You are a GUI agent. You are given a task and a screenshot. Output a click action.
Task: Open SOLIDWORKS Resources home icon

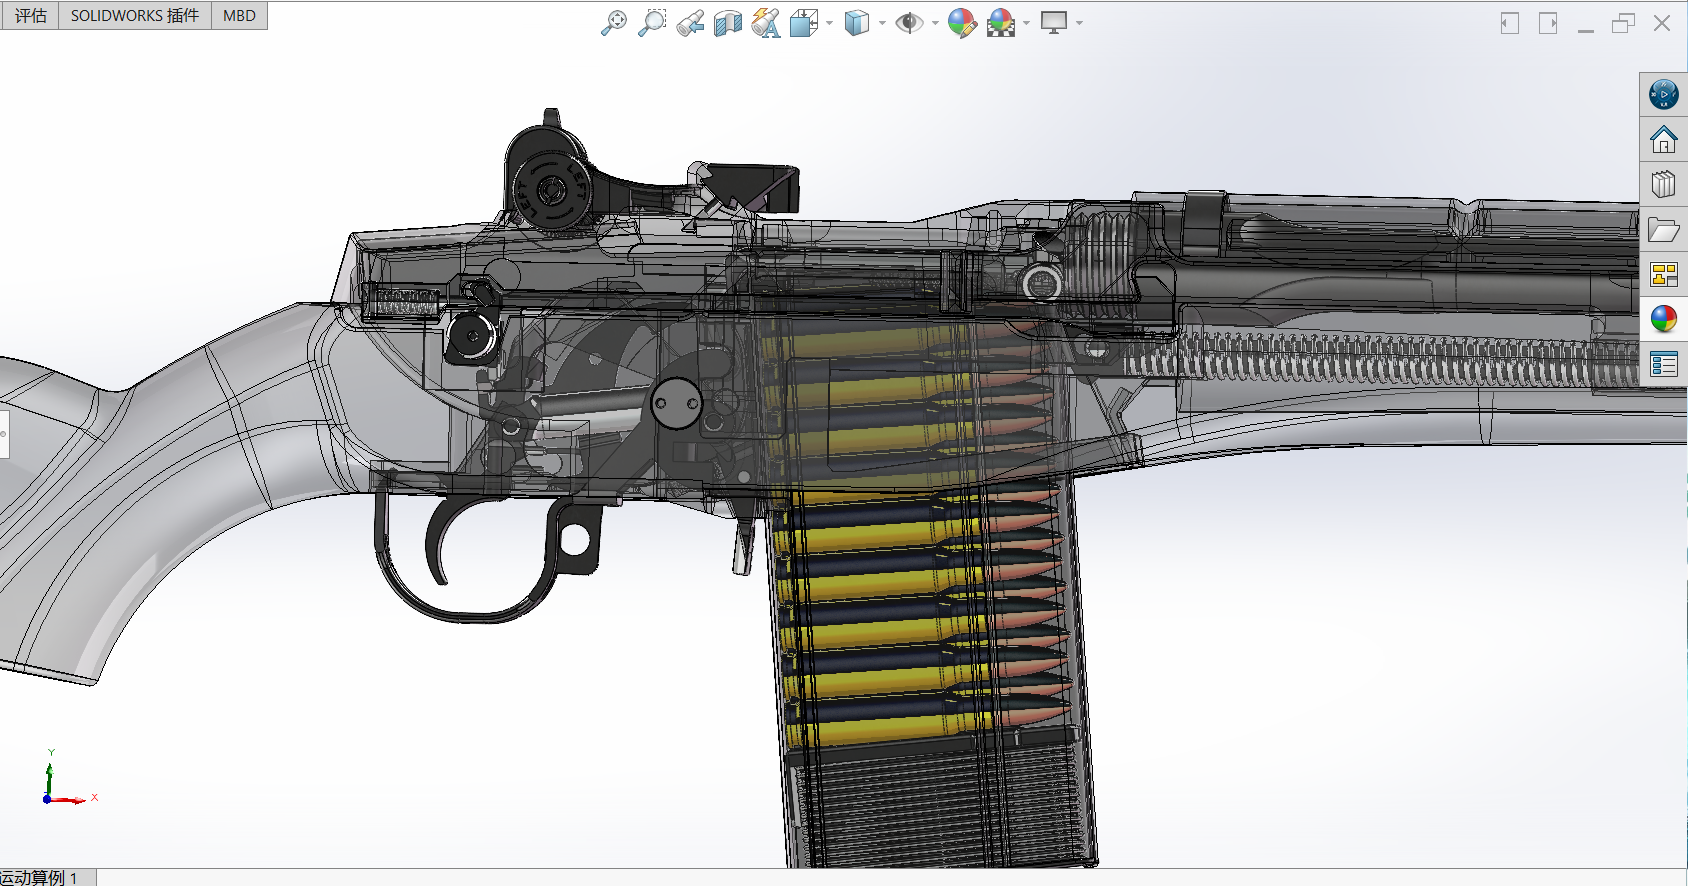pyautogui.click(x=1664, y=139)
